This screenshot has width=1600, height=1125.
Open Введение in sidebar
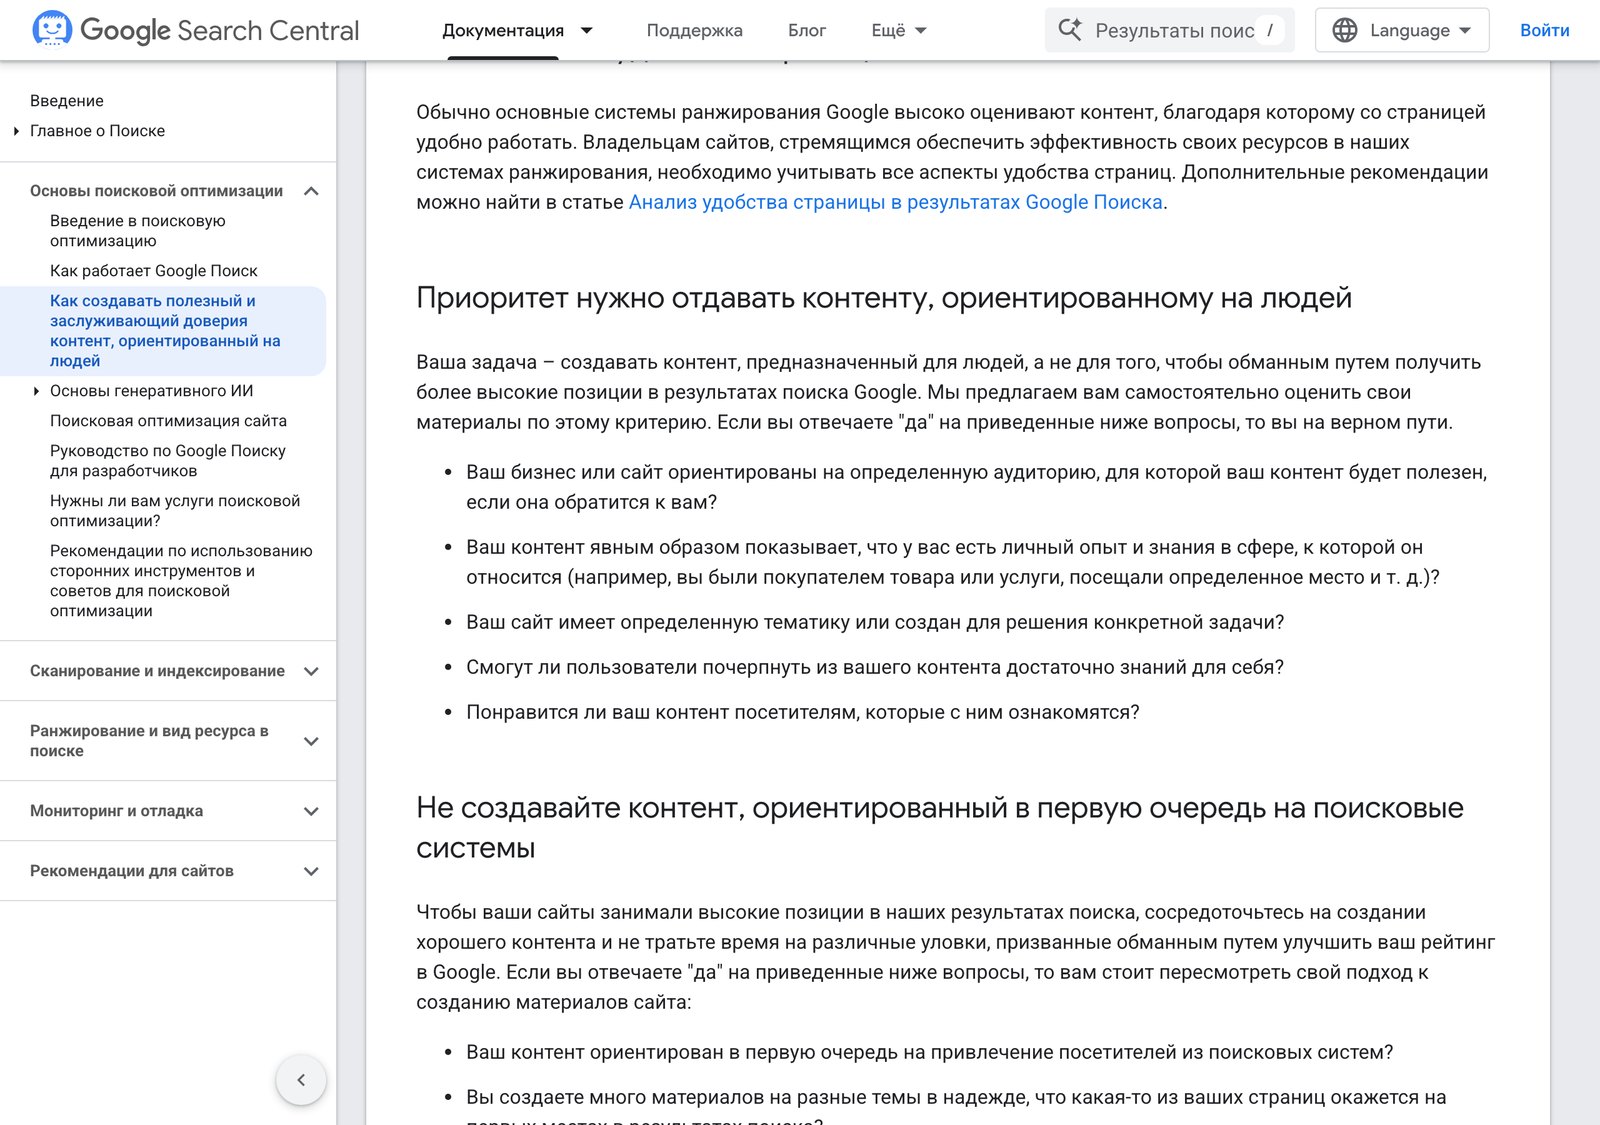[x=67, y=101]
